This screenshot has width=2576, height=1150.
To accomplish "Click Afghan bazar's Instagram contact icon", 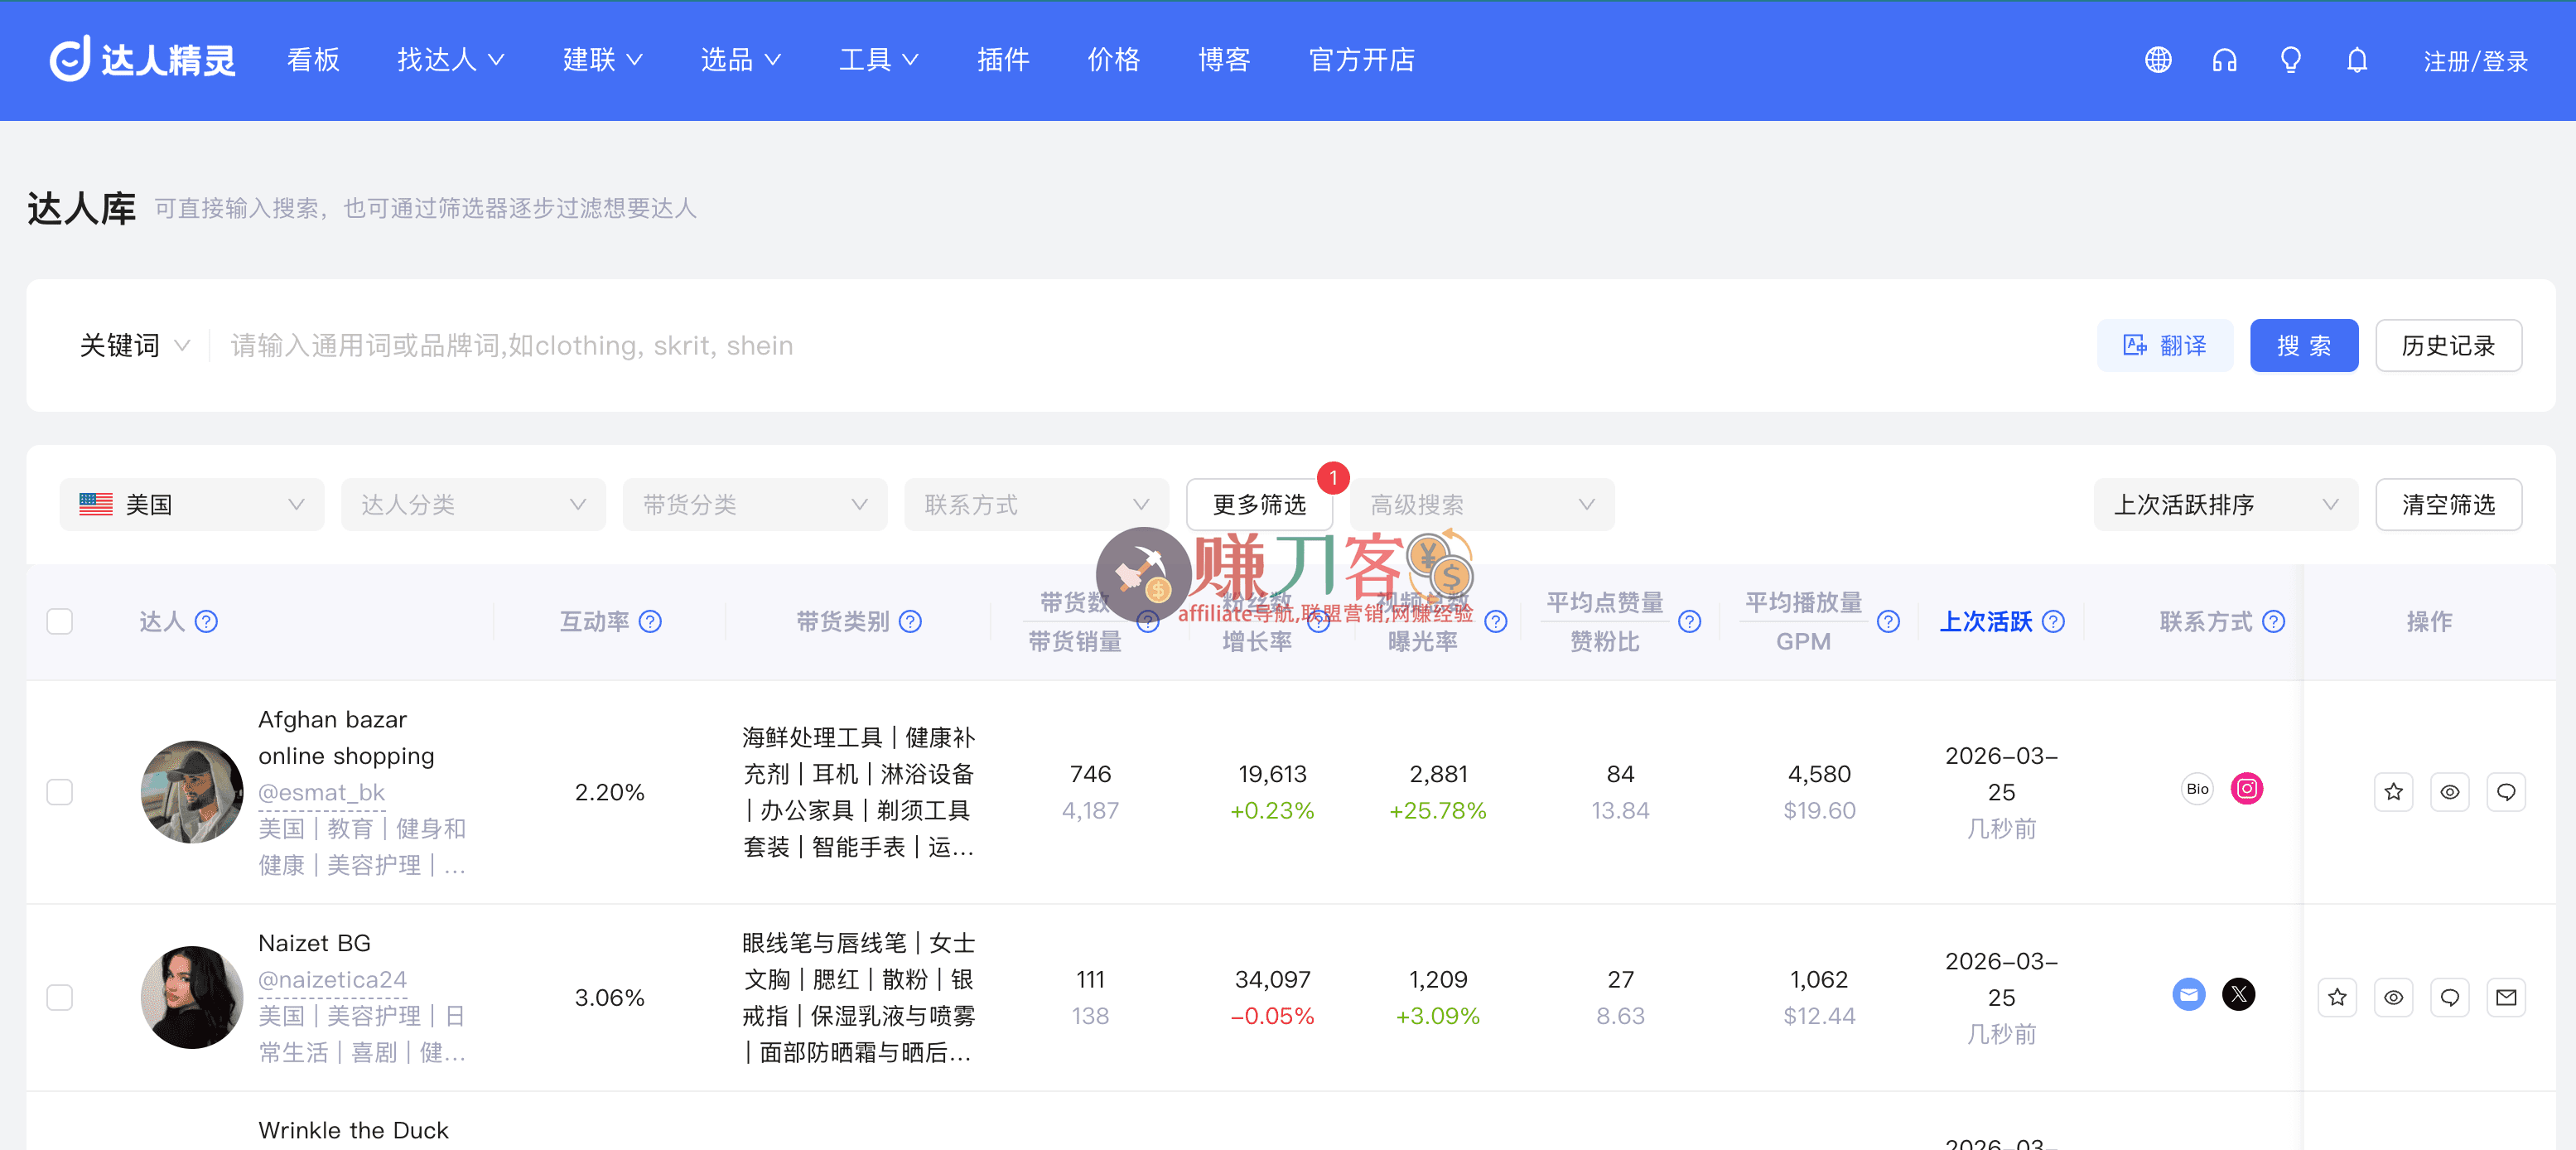I will 2247,788.
